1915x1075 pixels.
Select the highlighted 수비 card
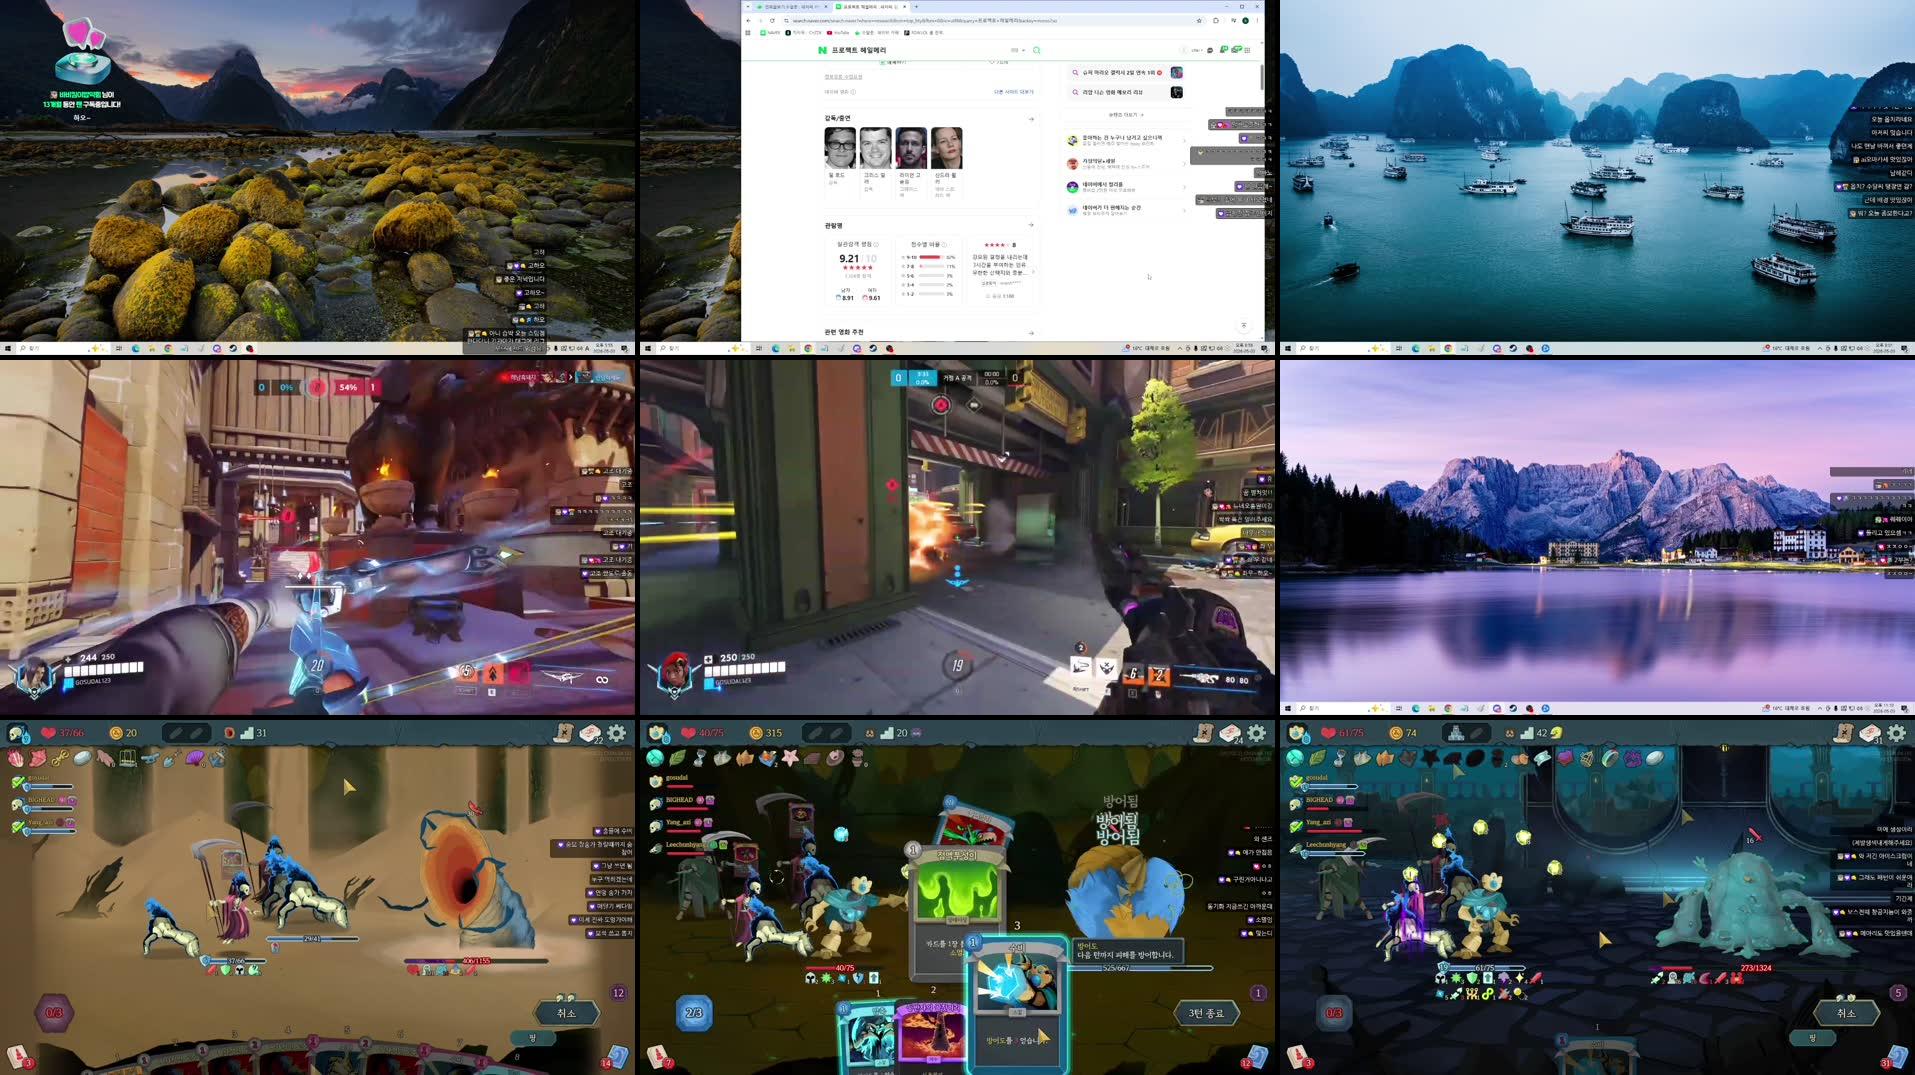tap(1017, 1005)
